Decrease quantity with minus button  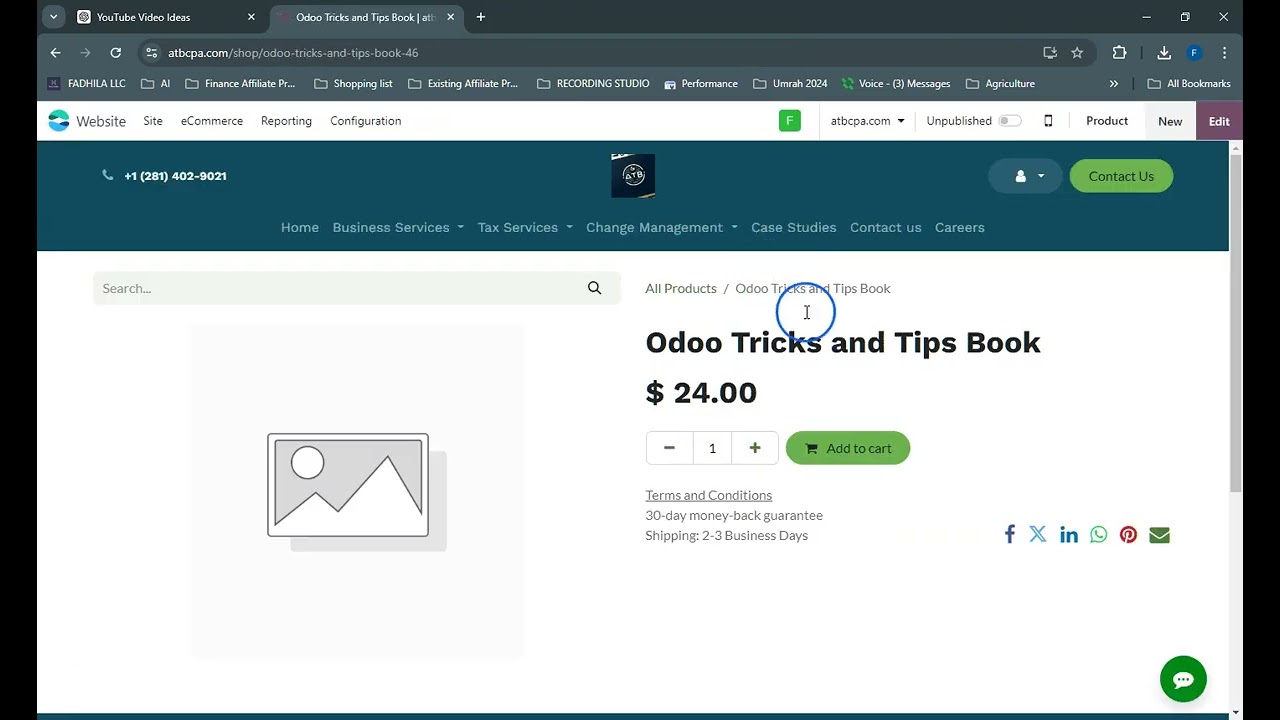pos(669,448)
